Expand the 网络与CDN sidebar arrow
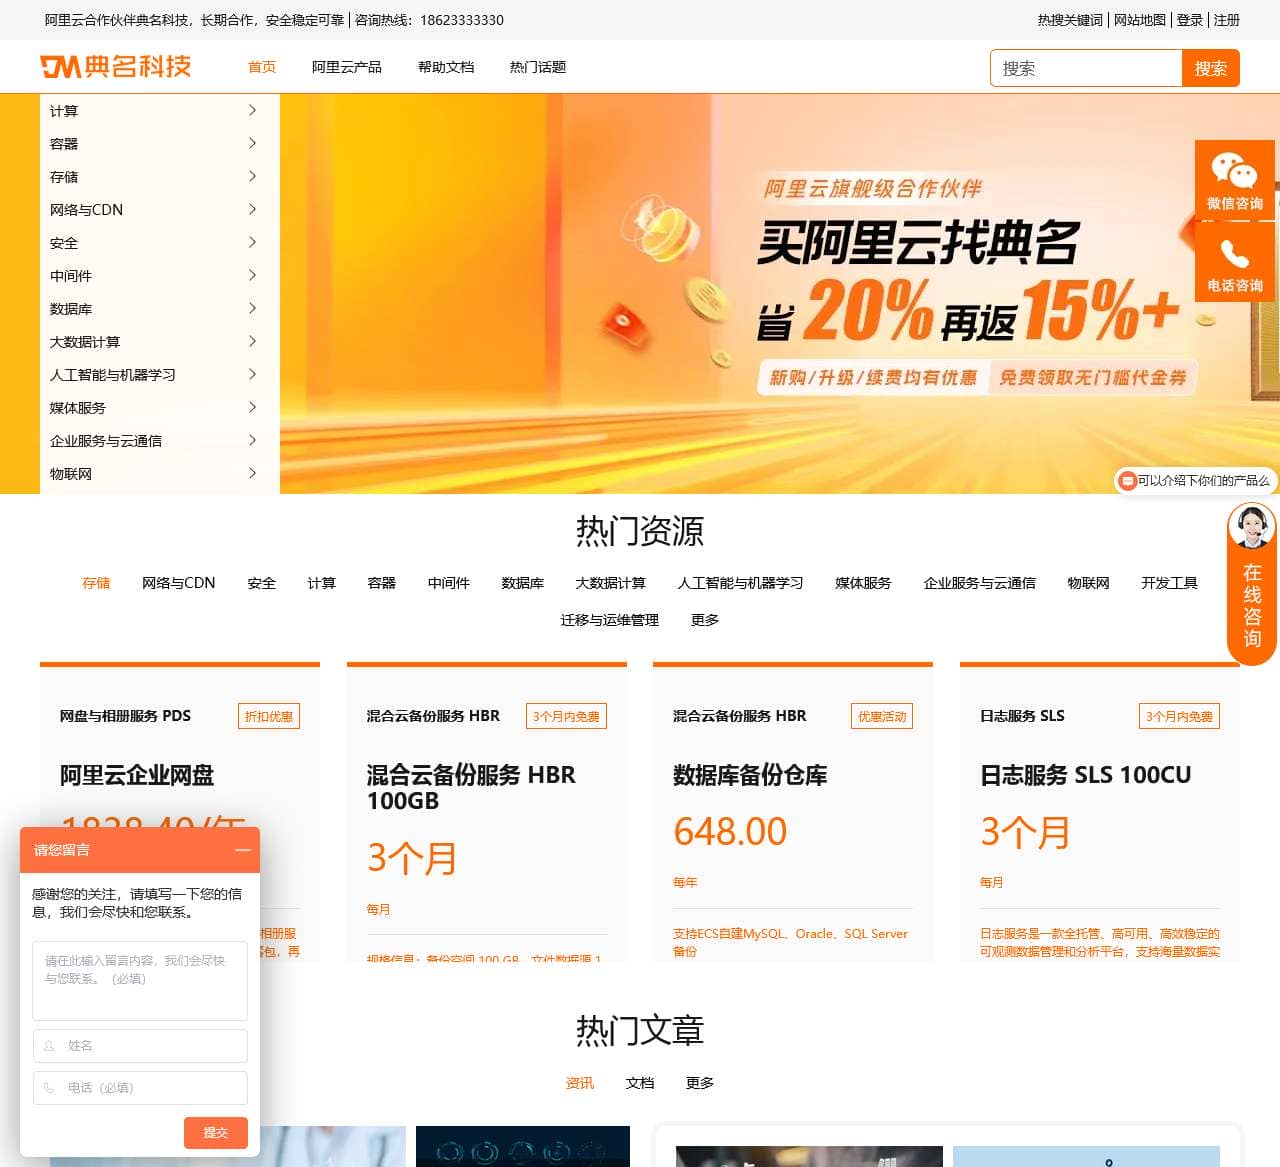1280x1167 pixels. tap(252, 209)
